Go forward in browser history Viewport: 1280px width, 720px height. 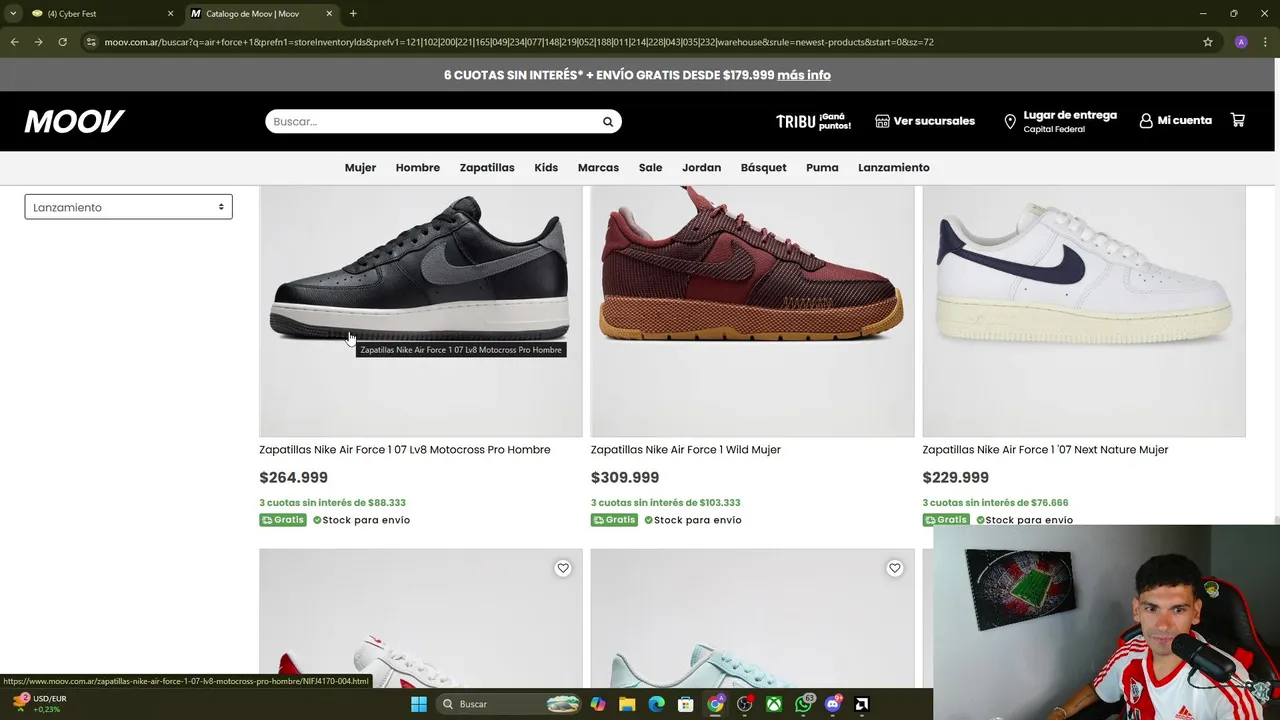pos(38,42)
